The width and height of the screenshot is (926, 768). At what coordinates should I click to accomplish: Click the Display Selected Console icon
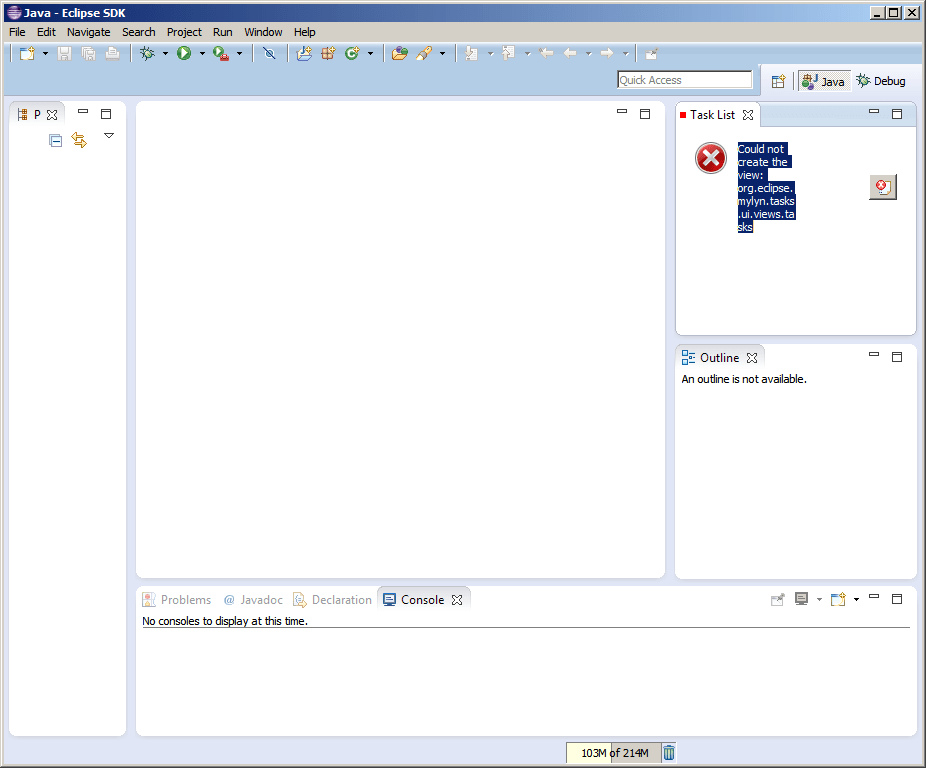point(801,599)
